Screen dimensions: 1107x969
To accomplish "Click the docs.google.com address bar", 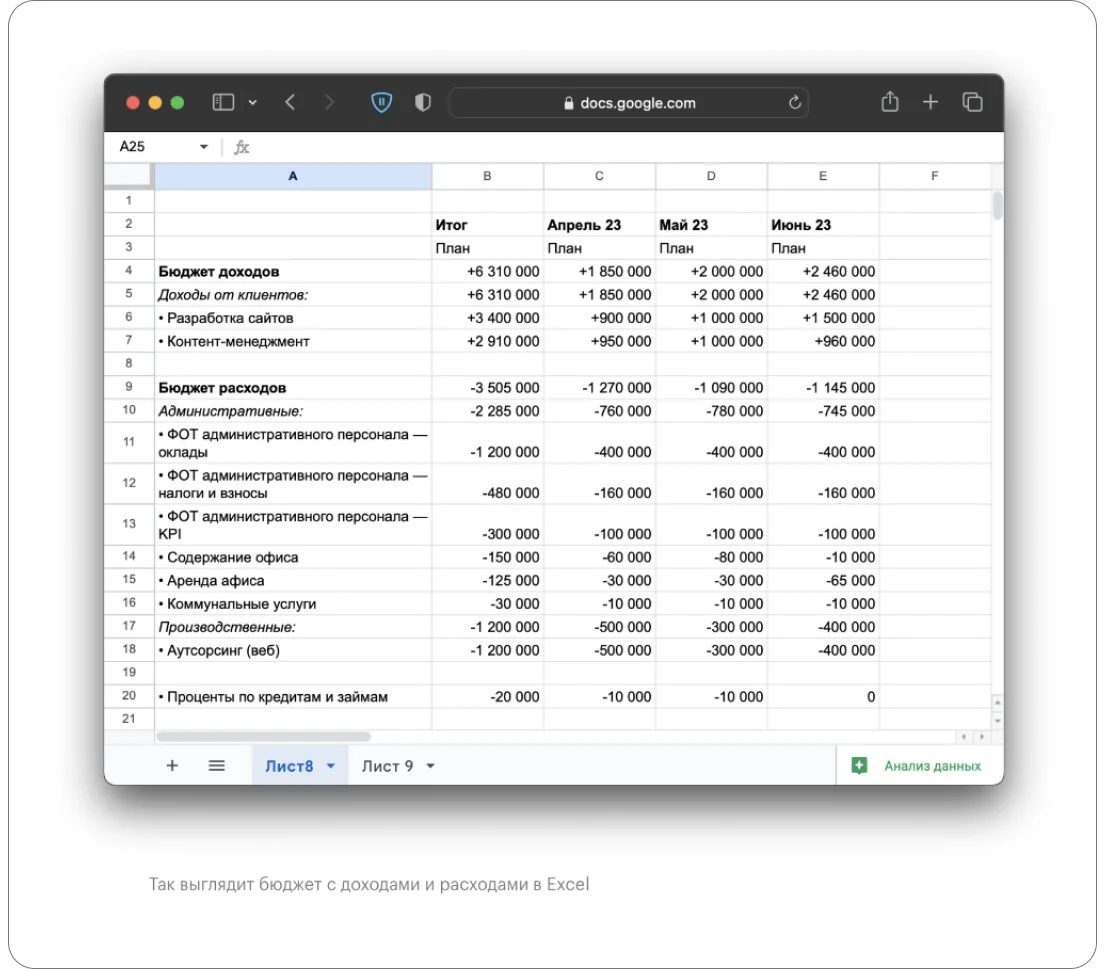I will tap(630, 103).
